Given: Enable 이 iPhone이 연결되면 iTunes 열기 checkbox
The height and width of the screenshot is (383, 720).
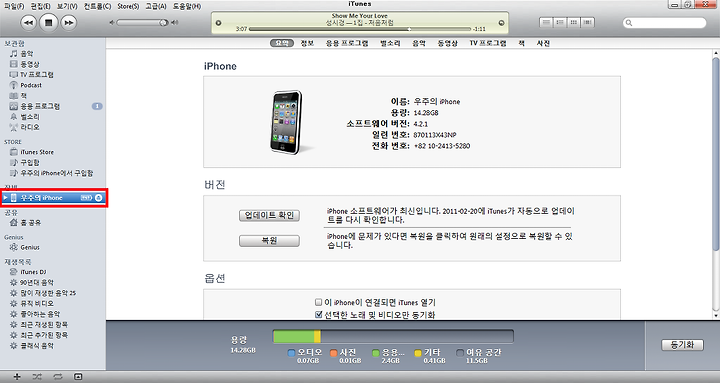Looking at the screenshot, I should (x=318, y=302).
